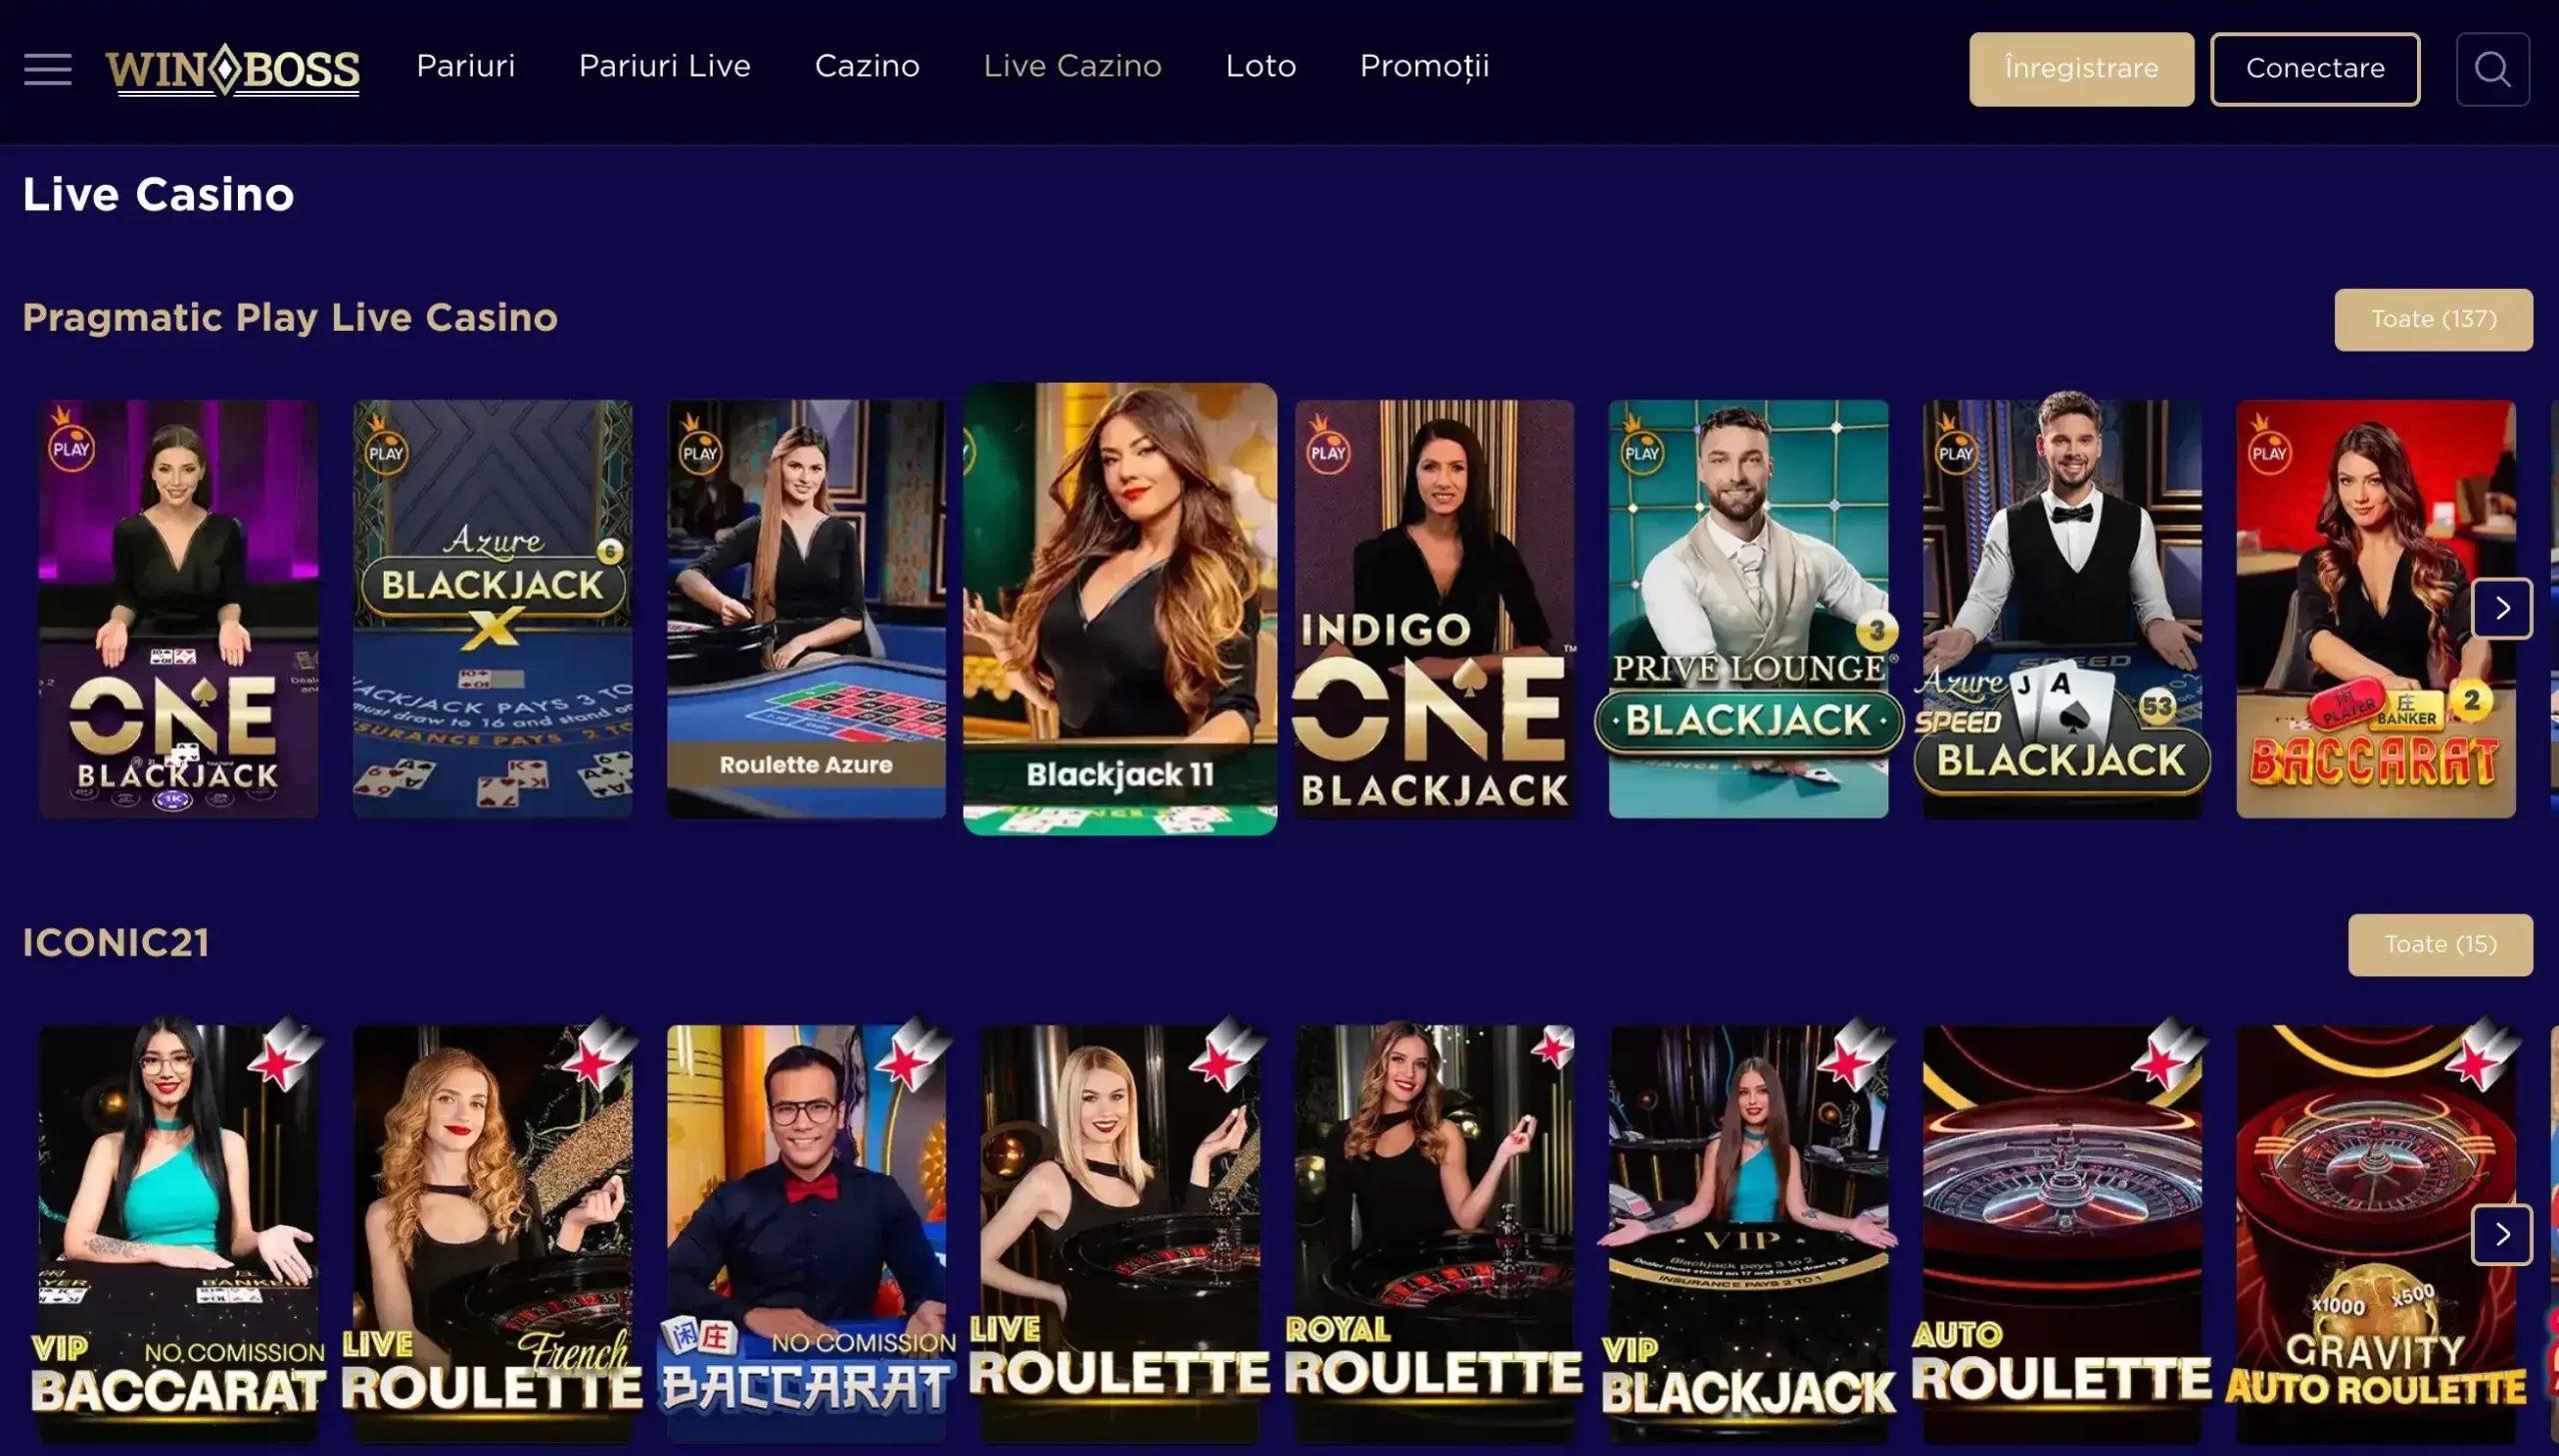
Task: Advance the ICONIC21 carousel with right arrow
Action: (x=2502, y=1234)
